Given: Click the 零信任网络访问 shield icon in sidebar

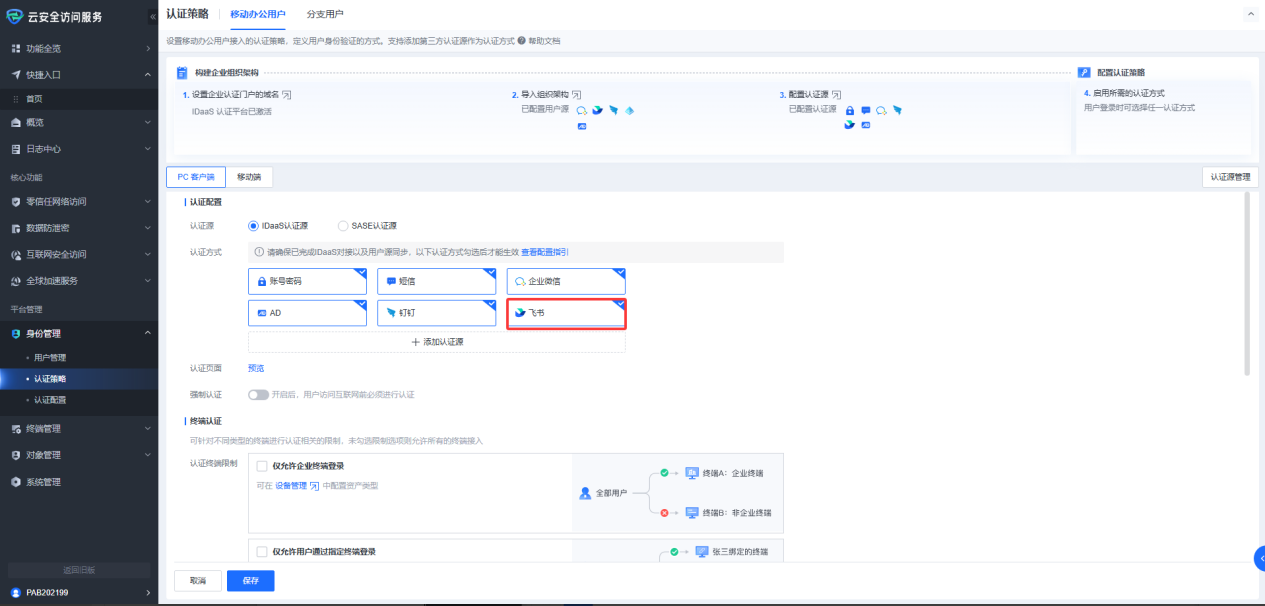Looking at the screenshot, I should pyautogui.click(x=16, y=202).
